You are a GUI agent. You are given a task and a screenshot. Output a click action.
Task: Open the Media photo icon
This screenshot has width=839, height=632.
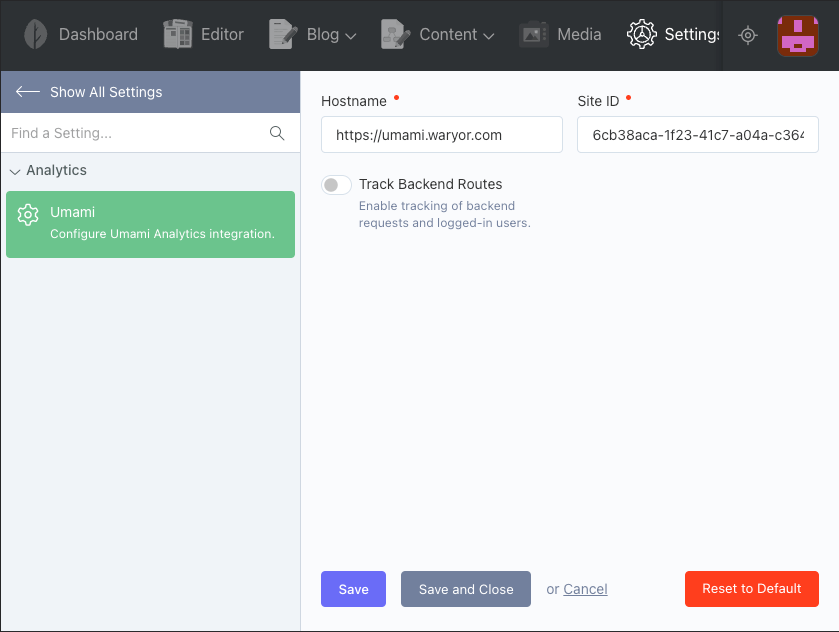533,34
